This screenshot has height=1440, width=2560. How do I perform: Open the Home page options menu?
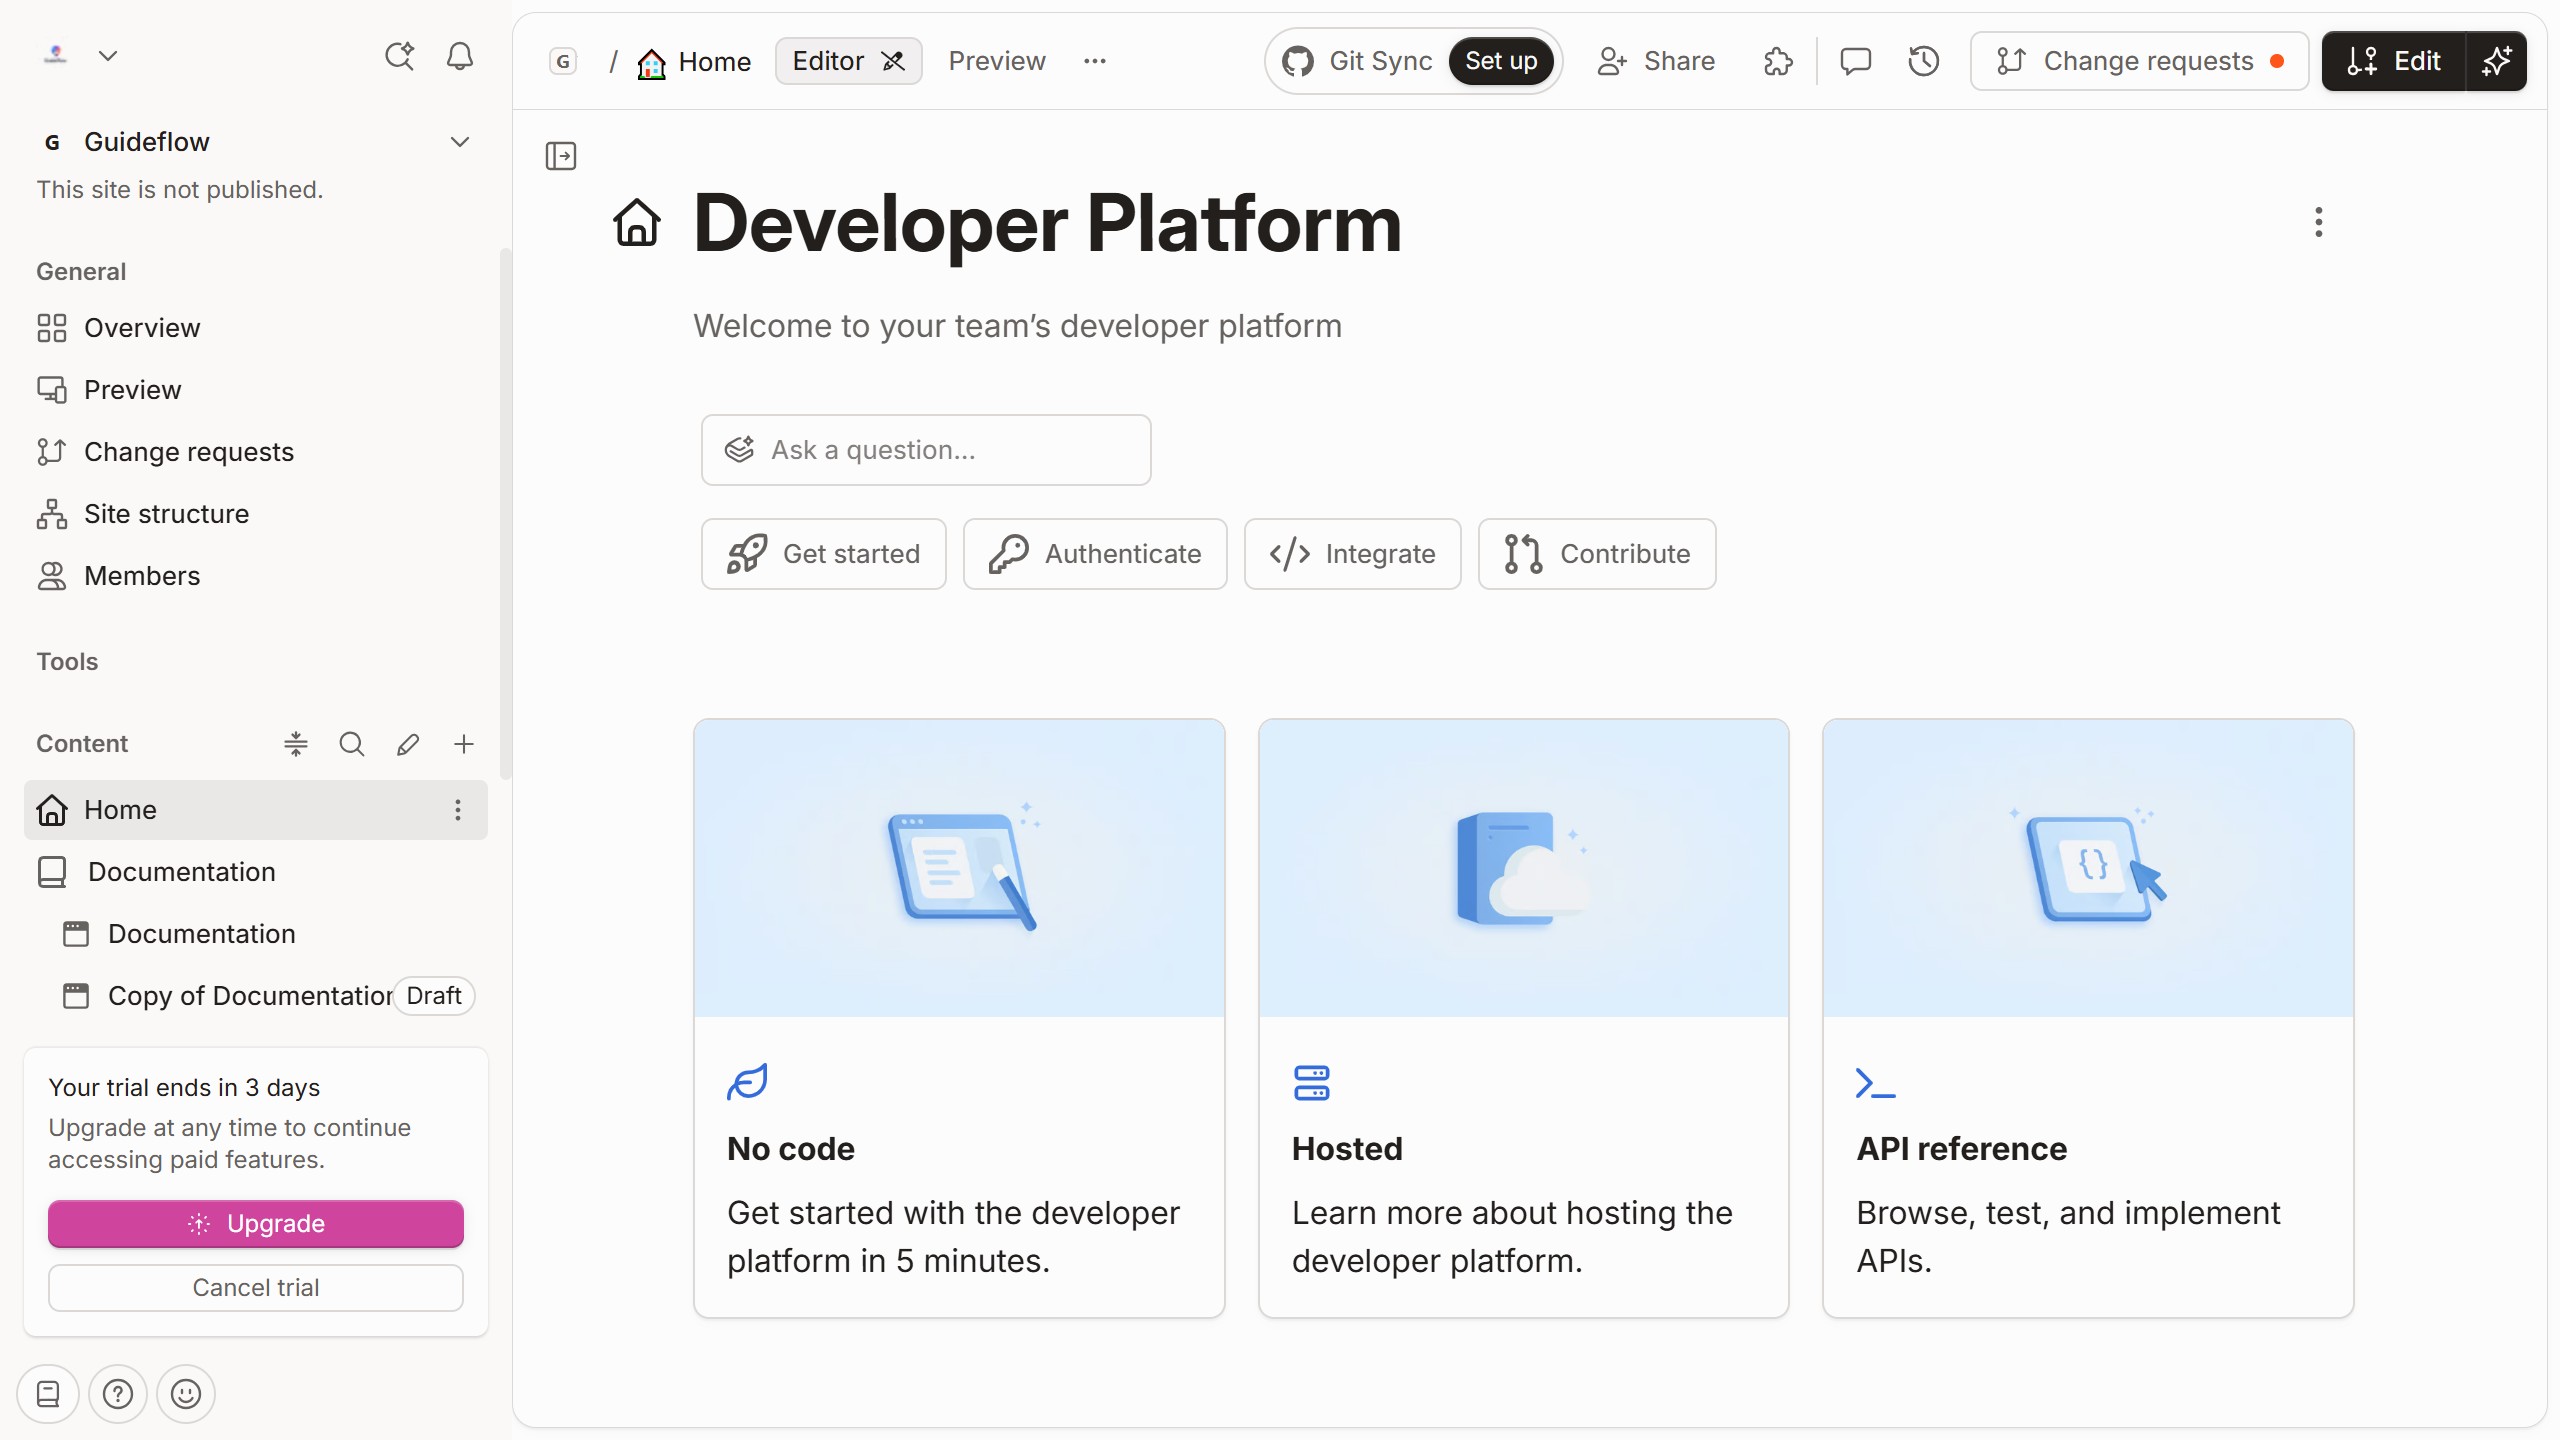coord(458,810)
